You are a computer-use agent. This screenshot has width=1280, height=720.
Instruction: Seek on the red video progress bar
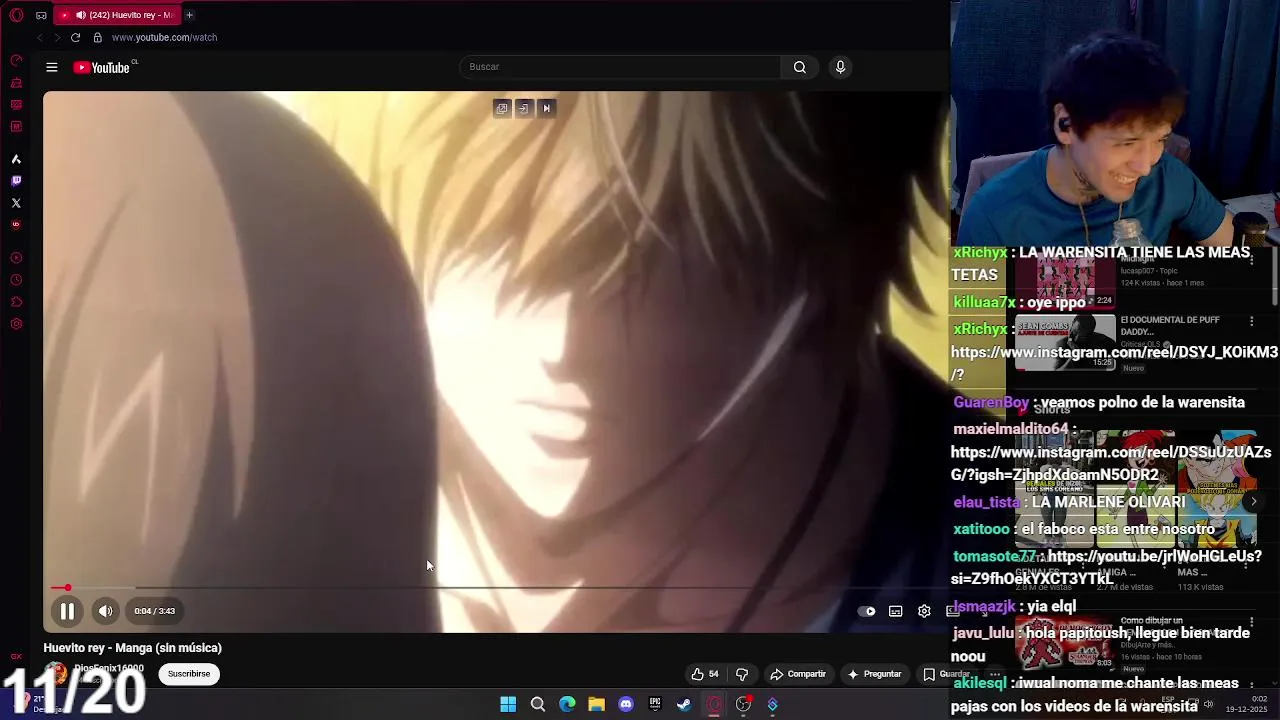pos(500,588)
